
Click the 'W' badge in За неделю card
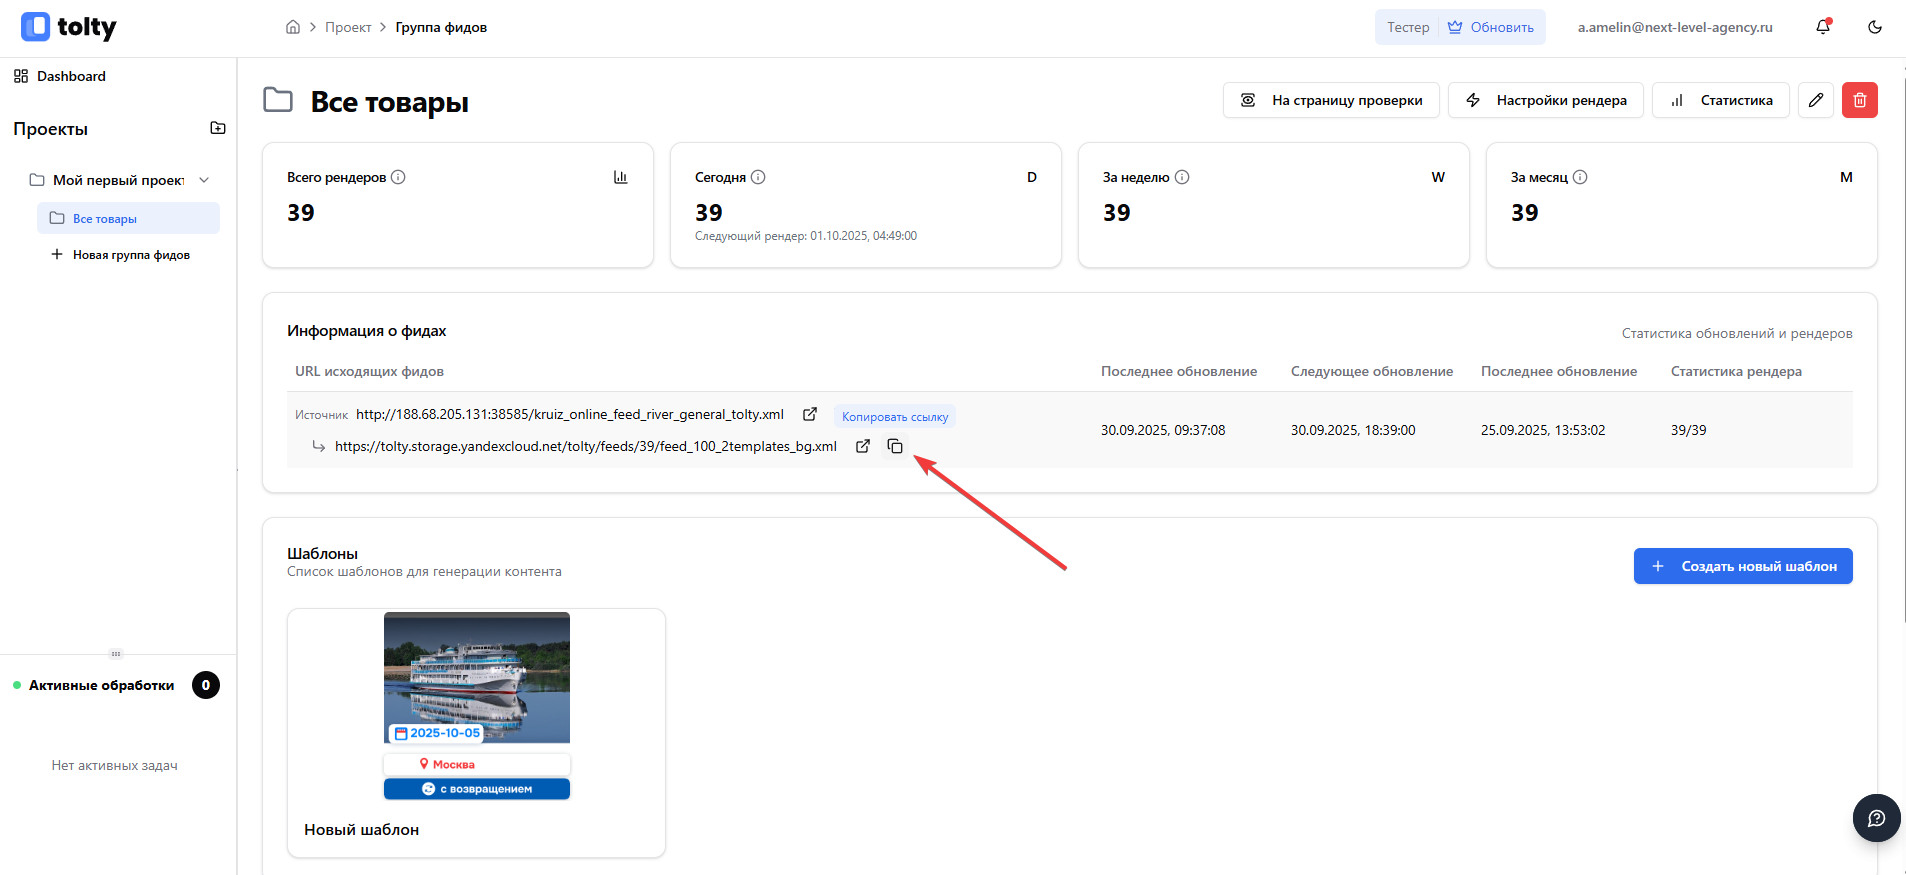coord(1438,177)
